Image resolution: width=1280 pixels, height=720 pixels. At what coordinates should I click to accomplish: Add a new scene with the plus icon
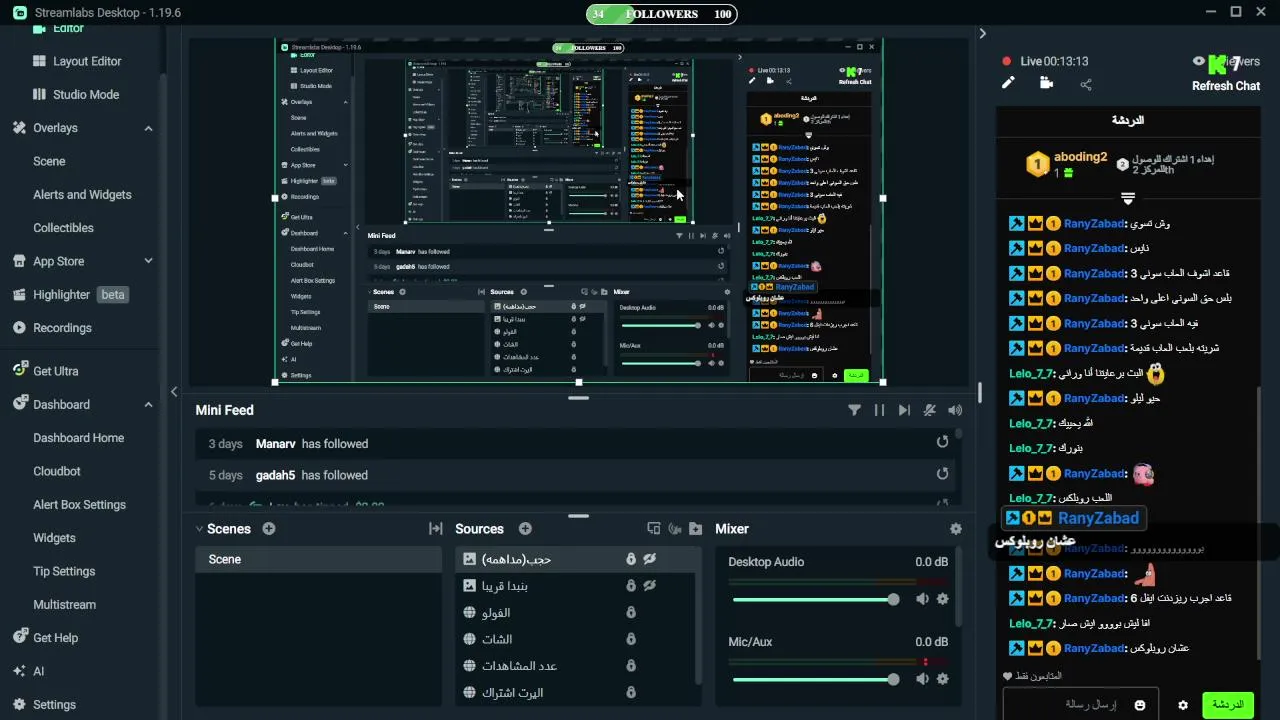268,529
